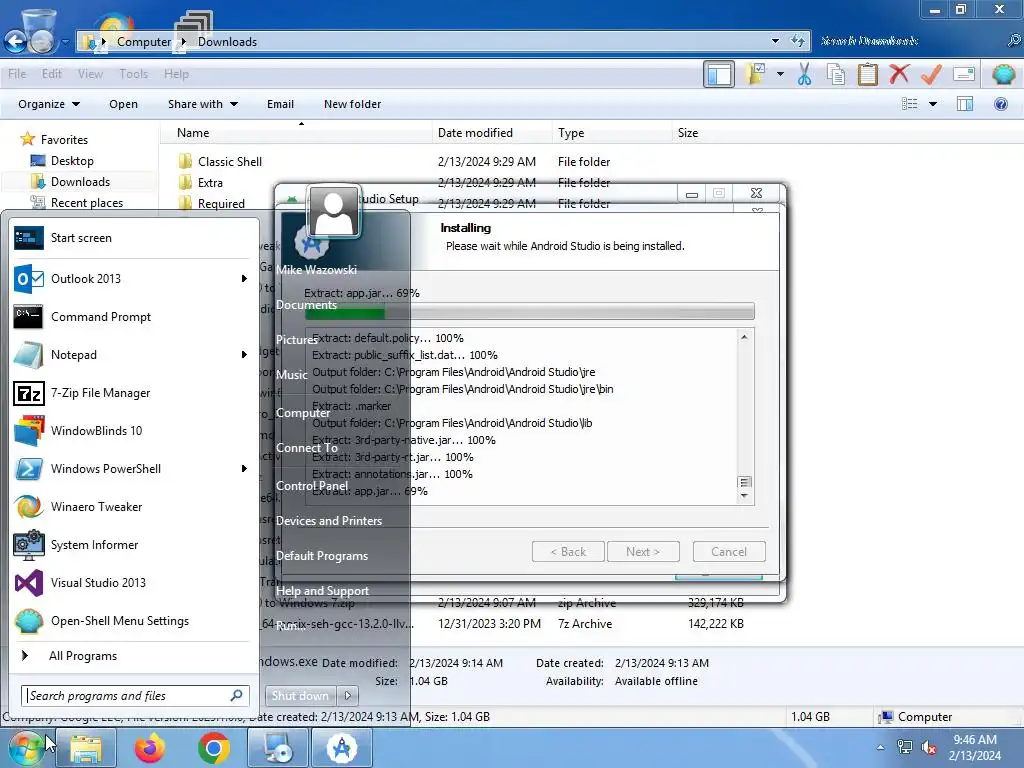The width and height of the screenshot is (1024, 768).
Task: Expand the Organize dropdown
Action: point(49,104)
